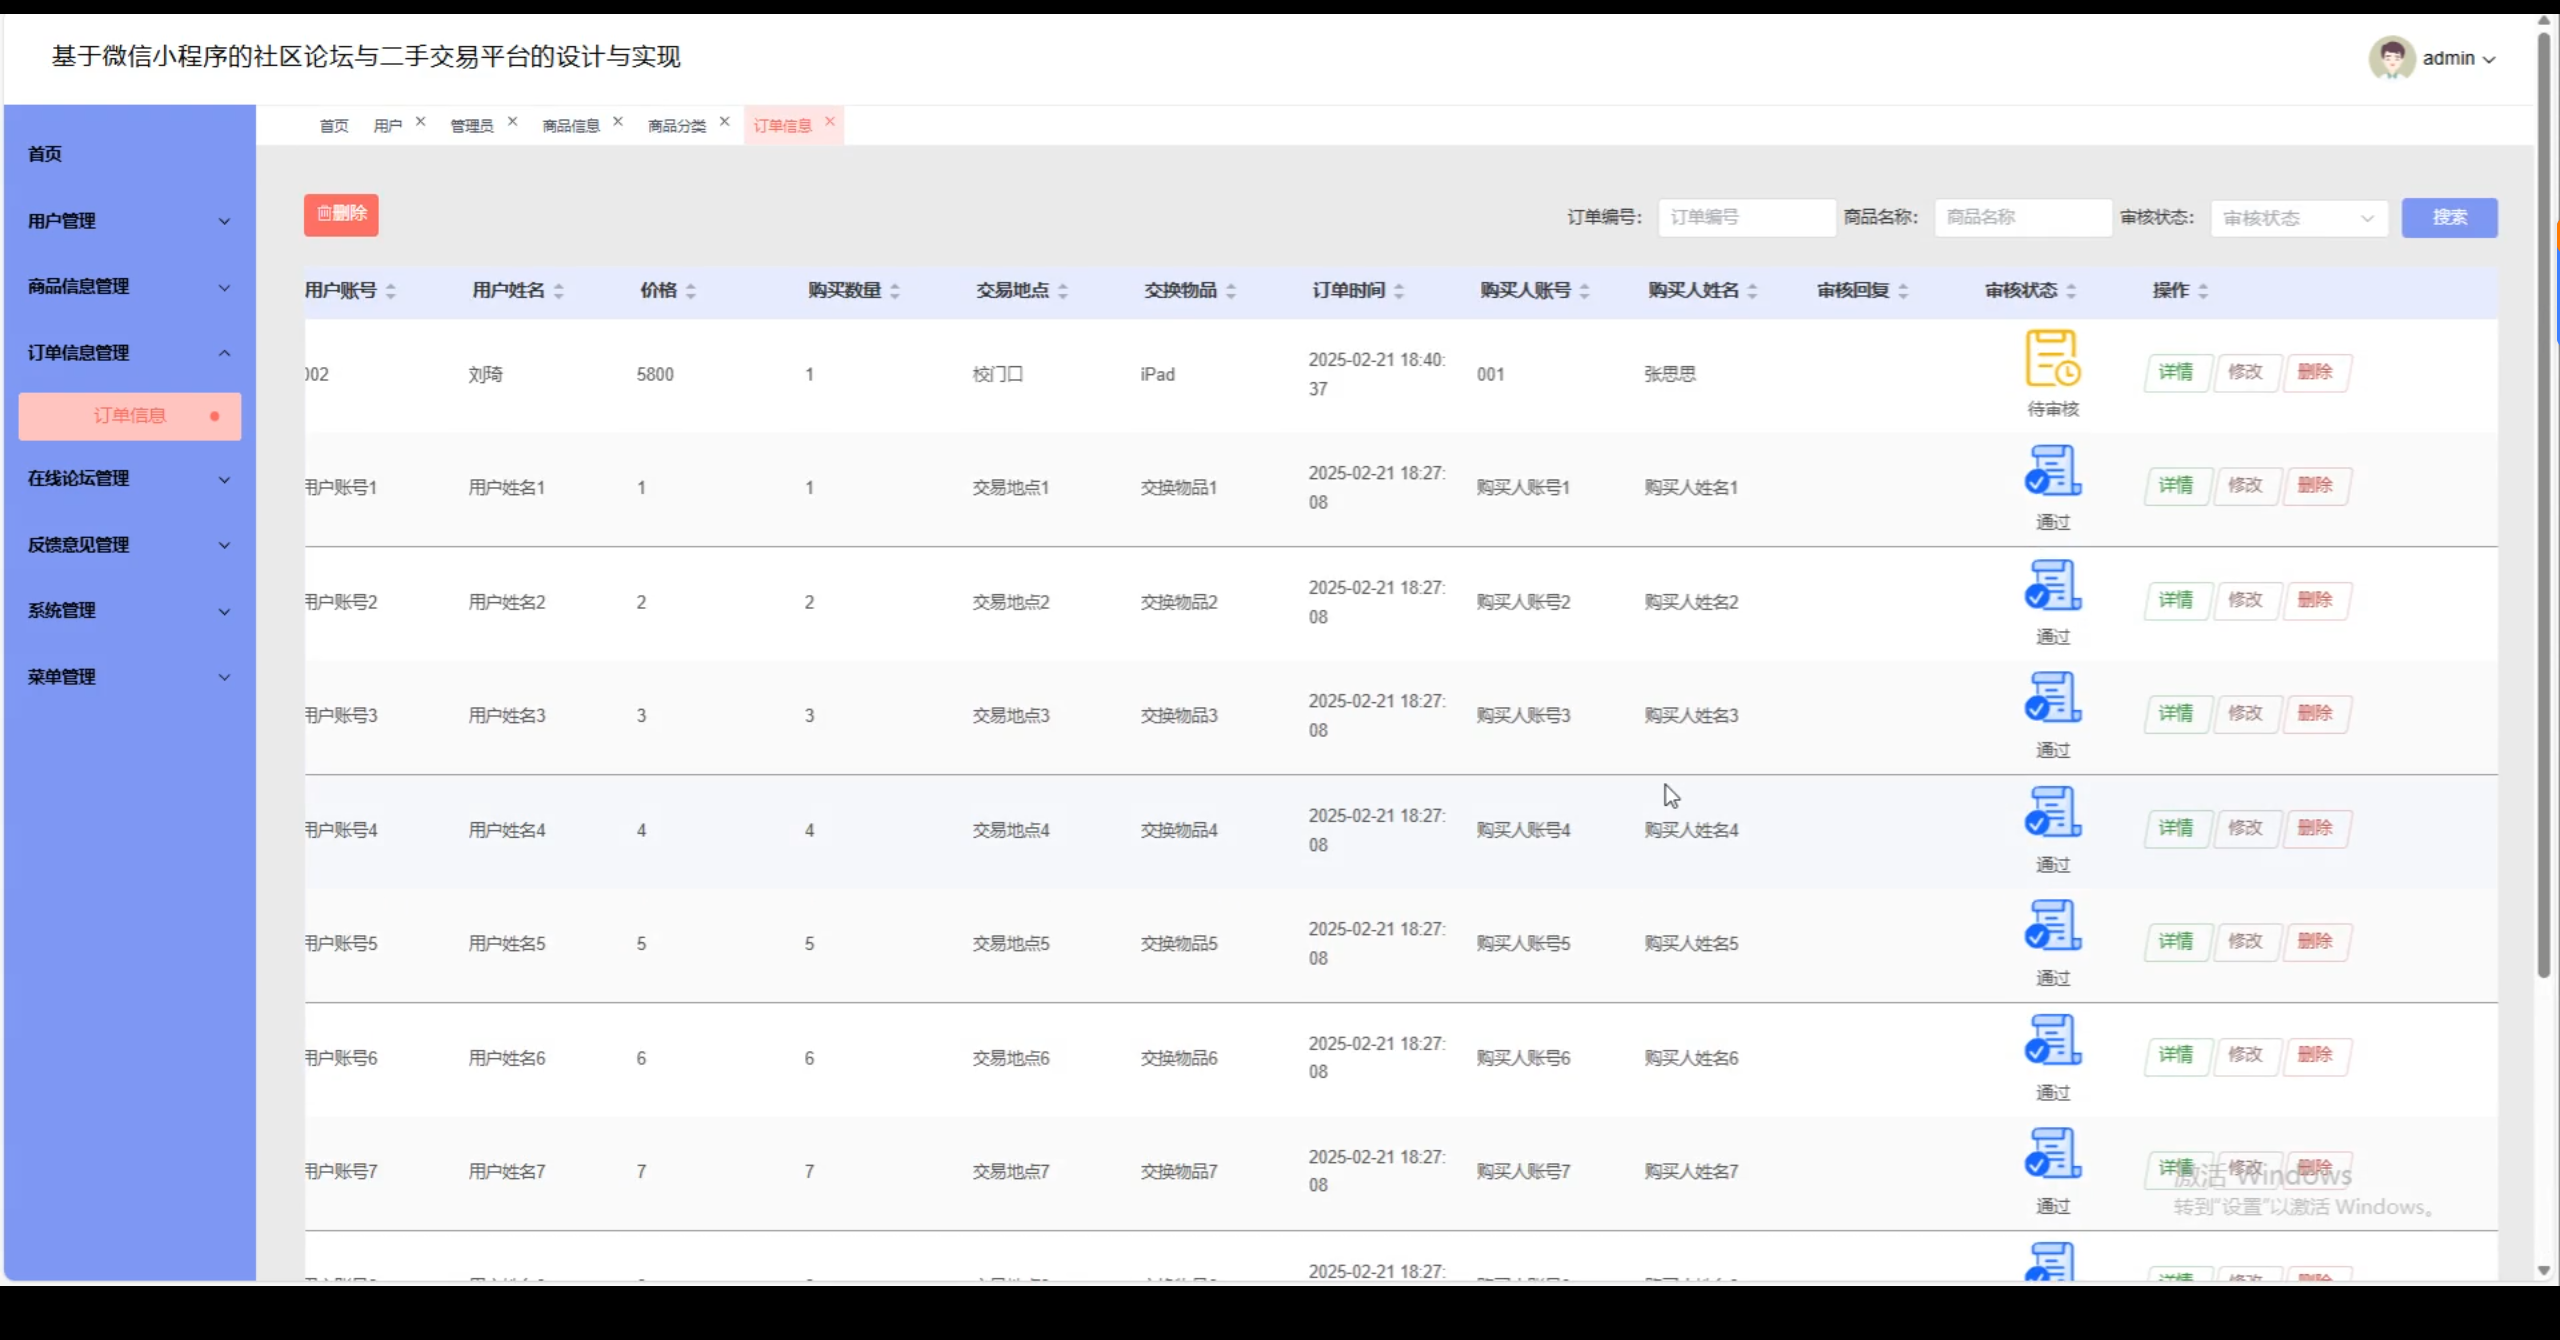Screen dimensions: 2560x1340
Task: Click the 订单编号 search input field
Action: tap(1746, 218)
